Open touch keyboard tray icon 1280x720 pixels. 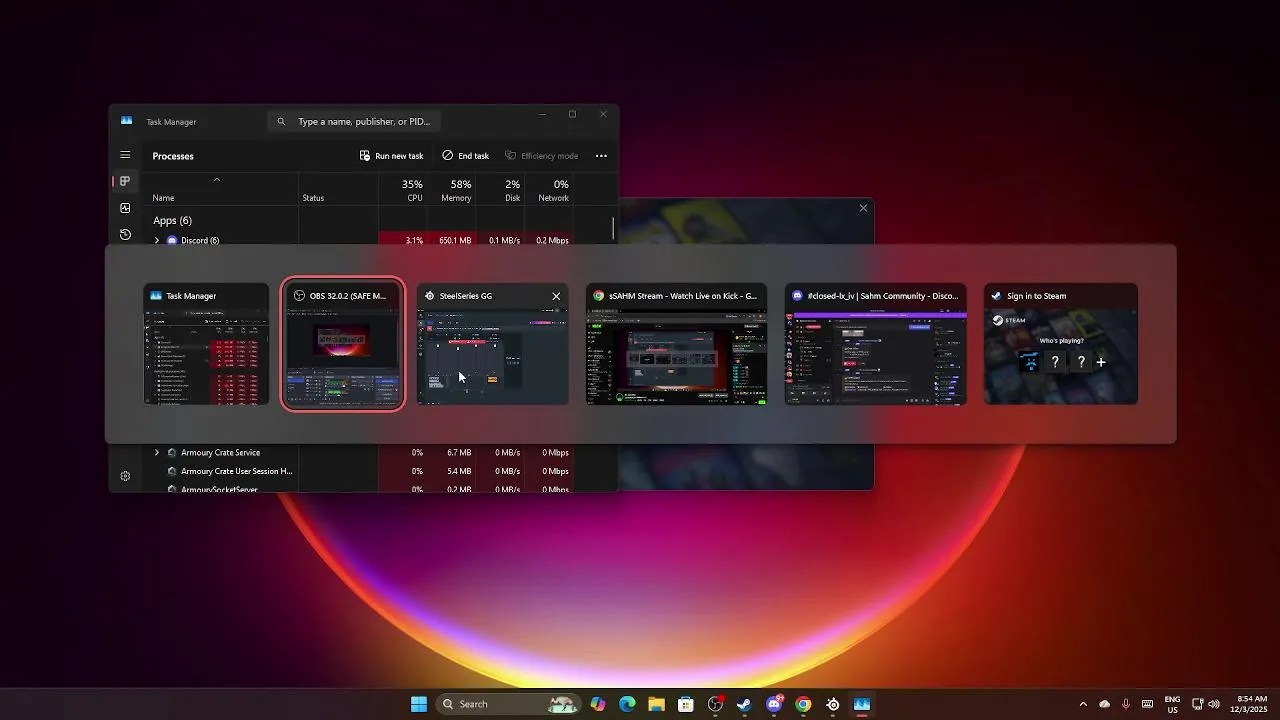tap(1147, 704)
